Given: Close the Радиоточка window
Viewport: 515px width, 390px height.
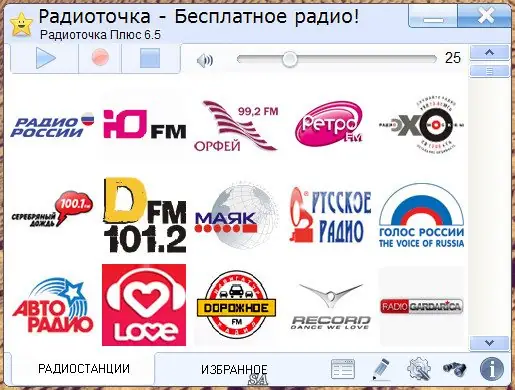Looking at the screenshot, I should coord(485,16).
